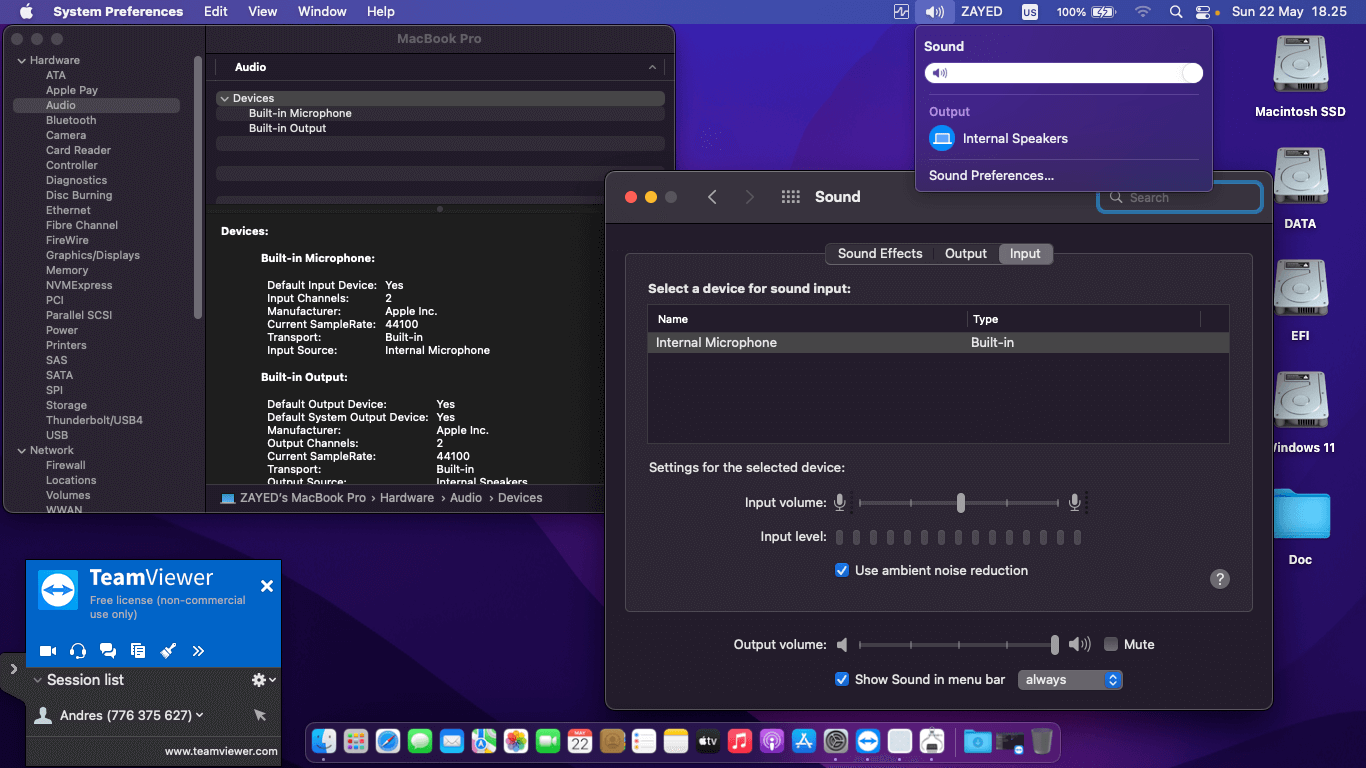Open the Window menu

[x=322, y=12]
